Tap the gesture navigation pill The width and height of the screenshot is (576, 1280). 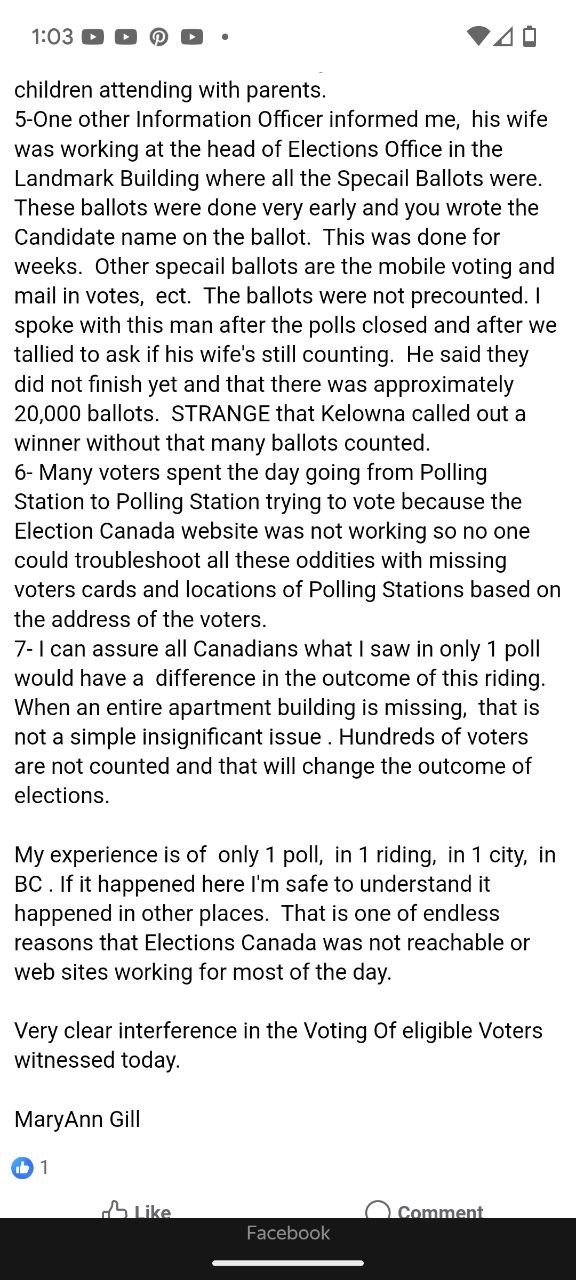click(288, 1263)
